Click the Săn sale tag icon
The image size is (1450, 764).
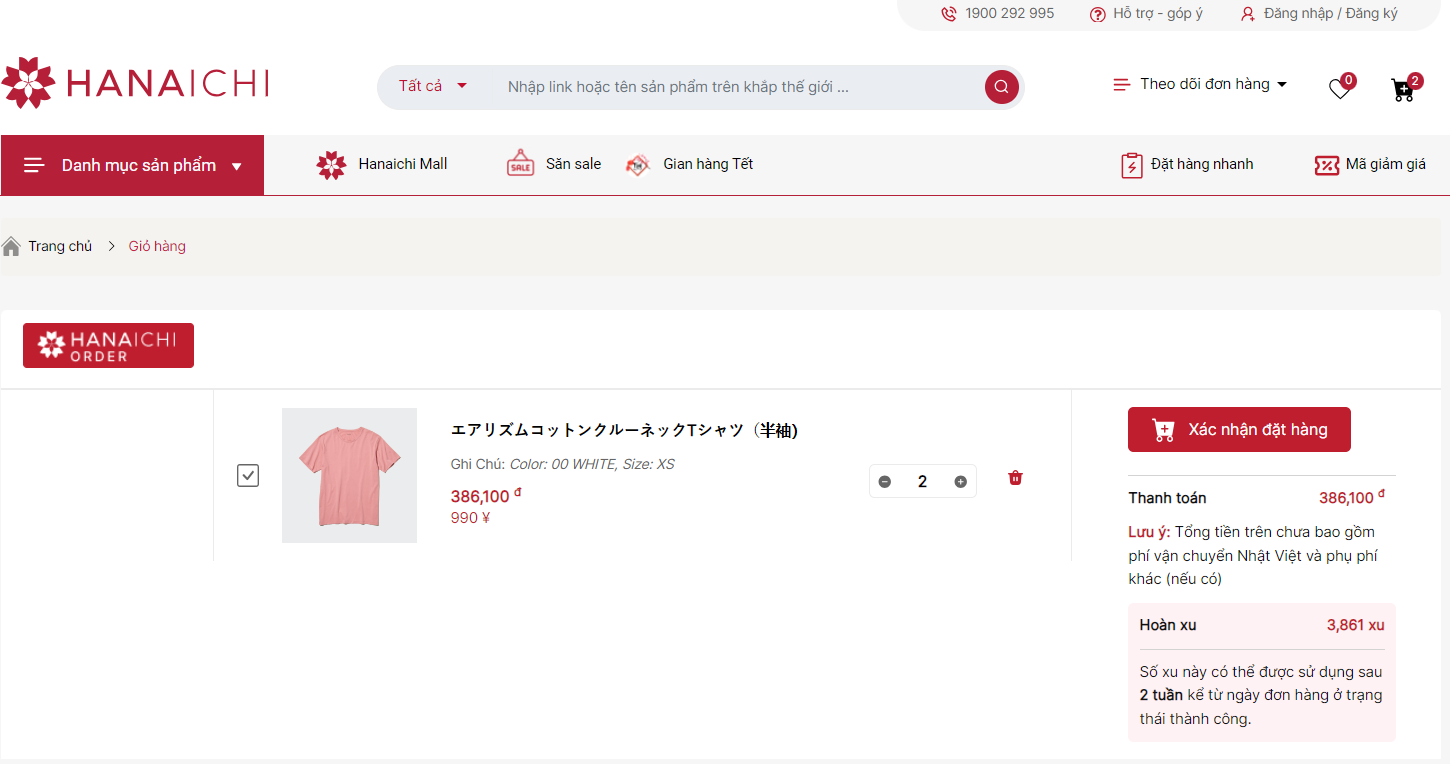[x=521, y=163]
